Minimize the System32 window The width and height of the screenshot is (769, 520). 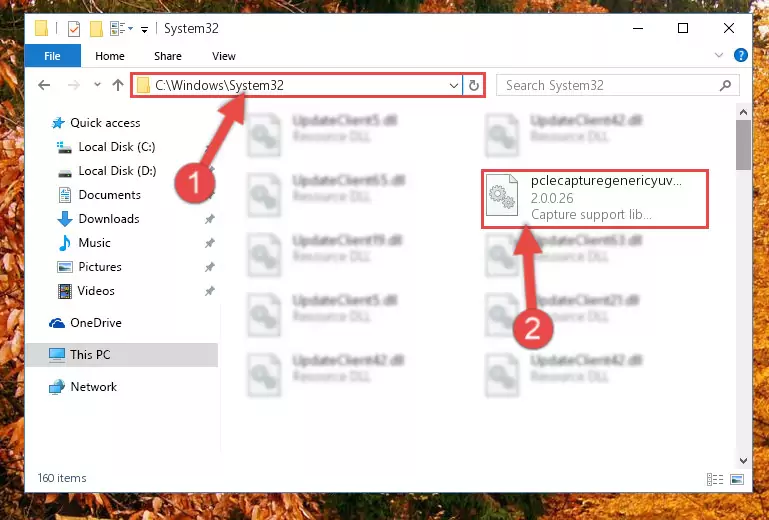pos(638,28)
